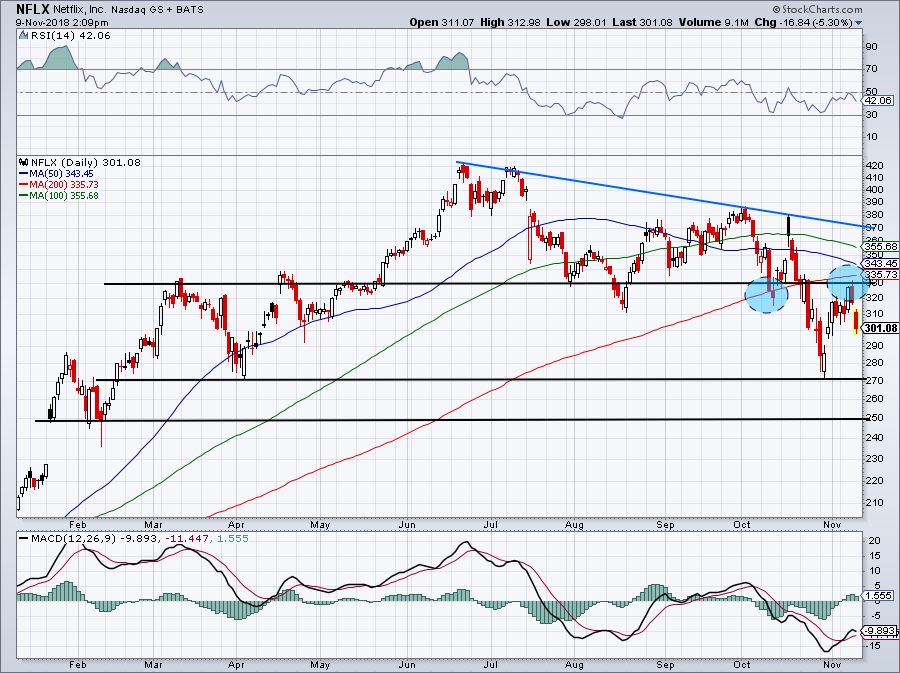The width and height of the screenshot is (900, 673).
Task: Click the Open 311.07 value
Action: click(441, 23)
